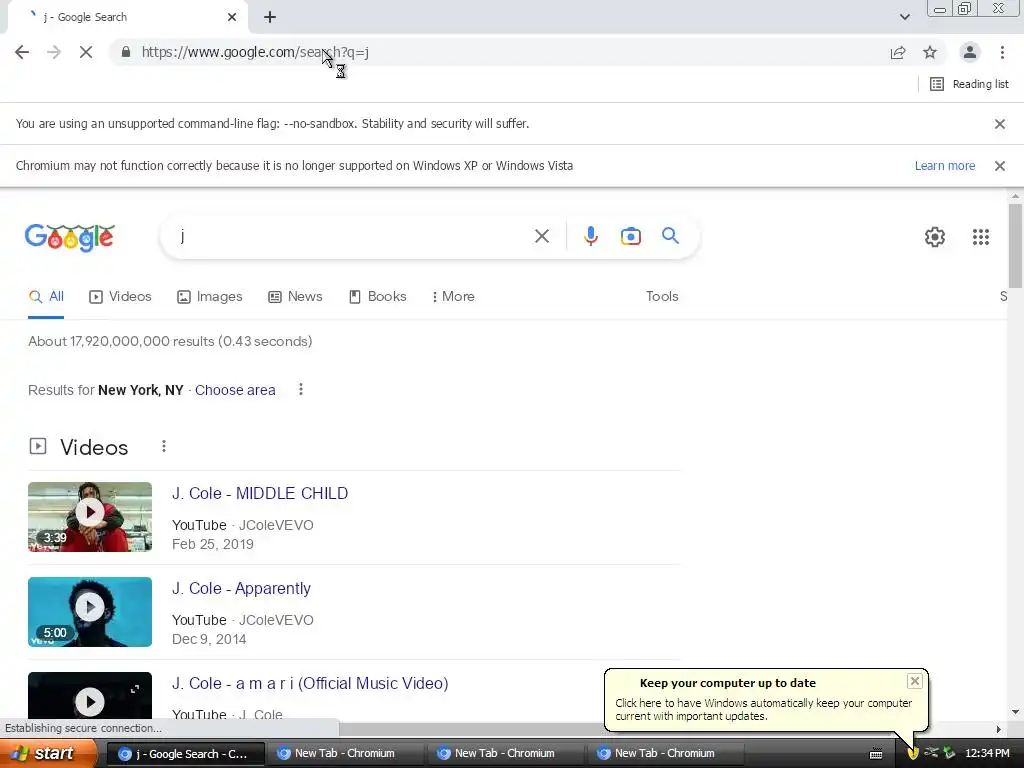Click the Choose area link
Viewport: 1024px width, 768px height.
click(235, 391)
